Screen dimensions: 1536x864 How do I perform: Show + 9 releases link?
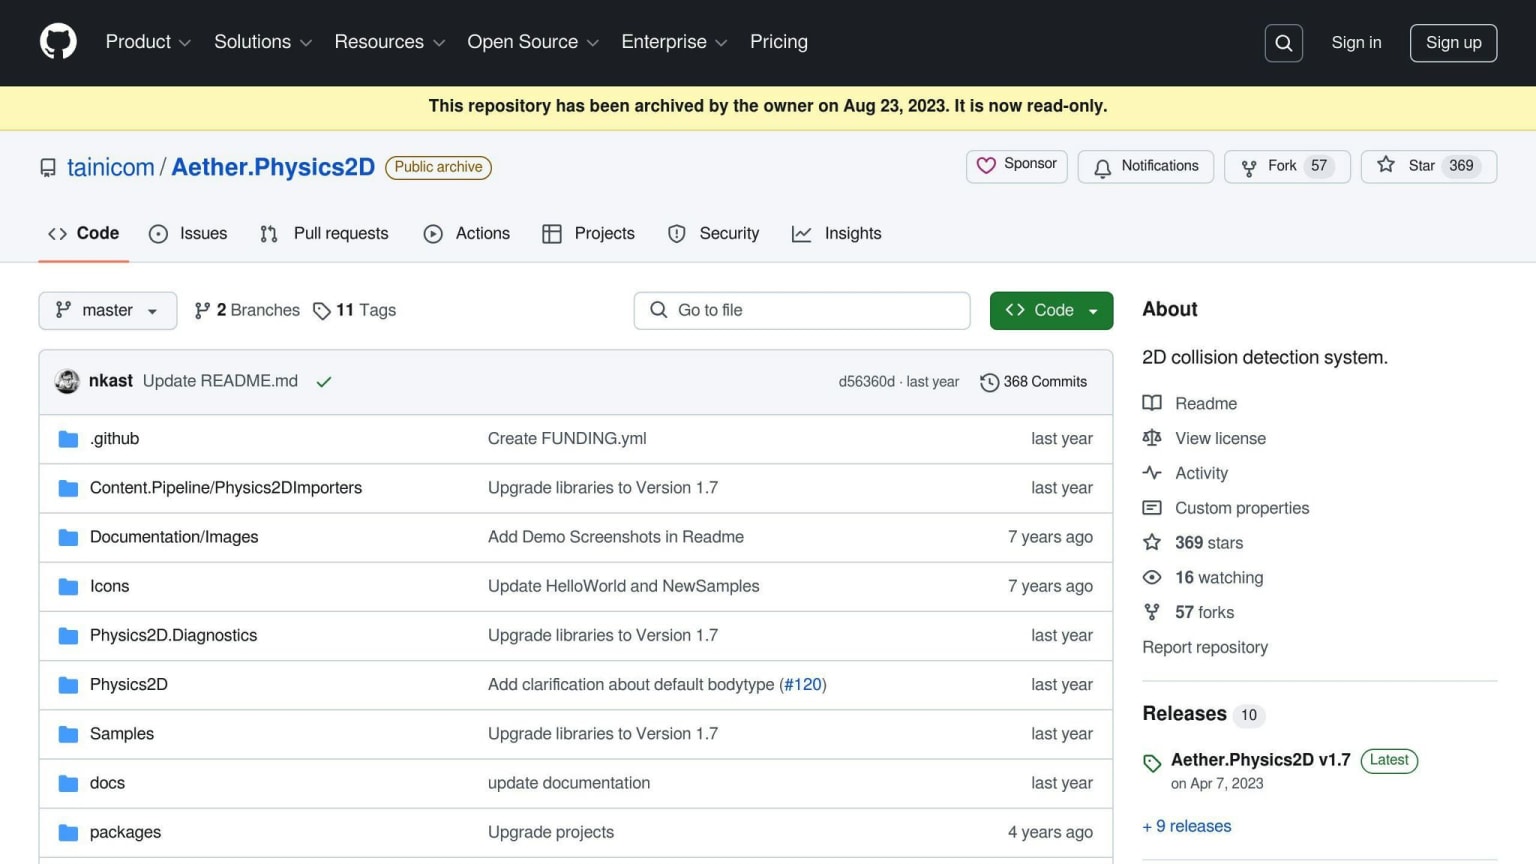click(1187, 826)
